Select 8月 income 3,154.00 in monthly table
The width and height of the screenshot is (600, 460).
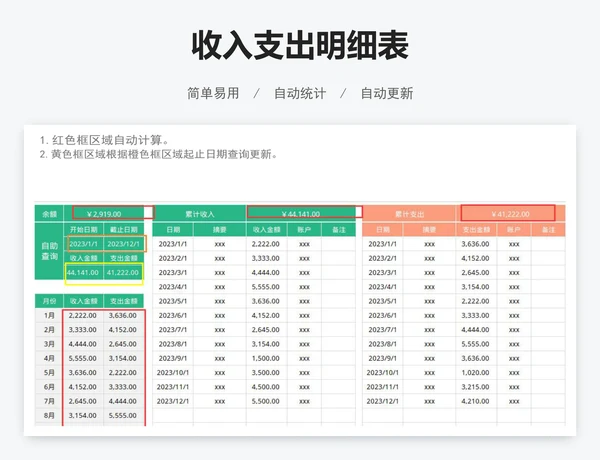pos(83,415)
